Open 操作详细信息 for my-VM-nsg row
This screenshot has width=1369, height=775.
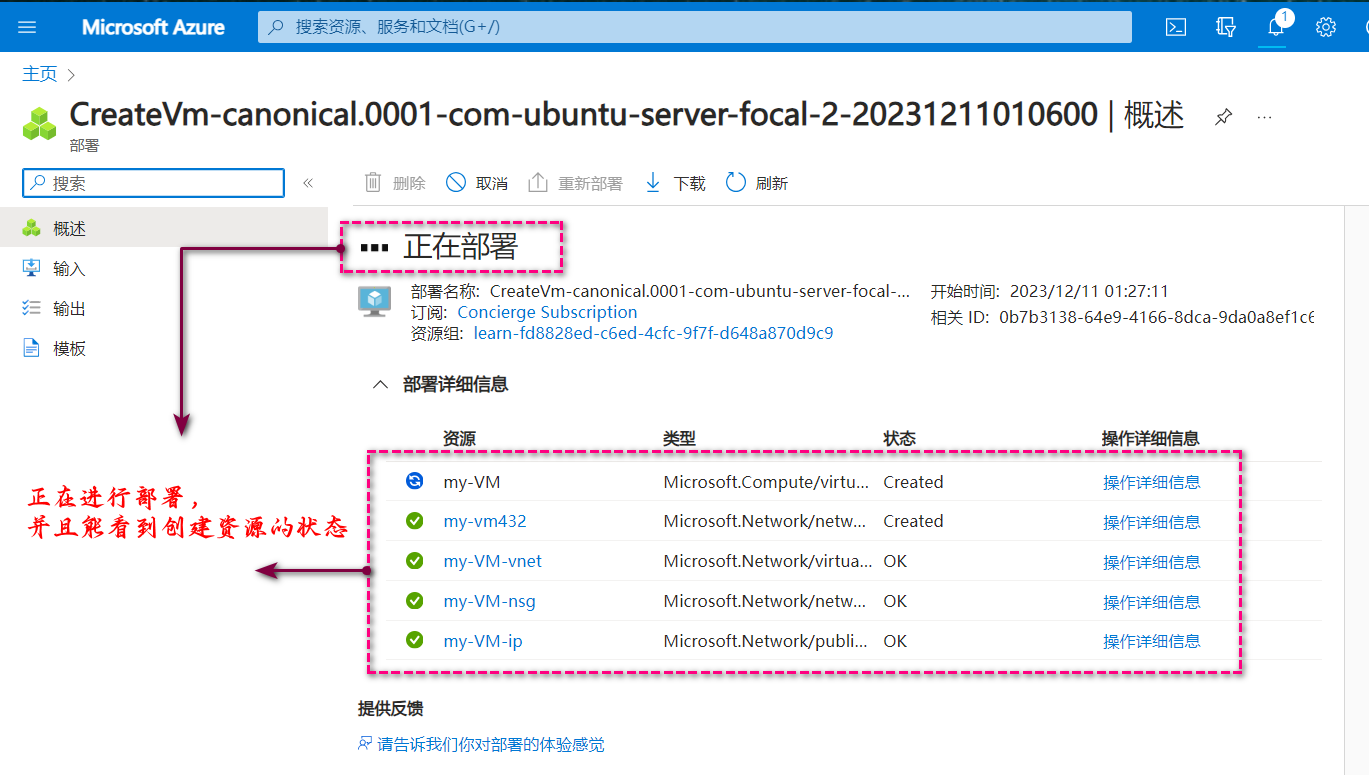pos(1152,602)
